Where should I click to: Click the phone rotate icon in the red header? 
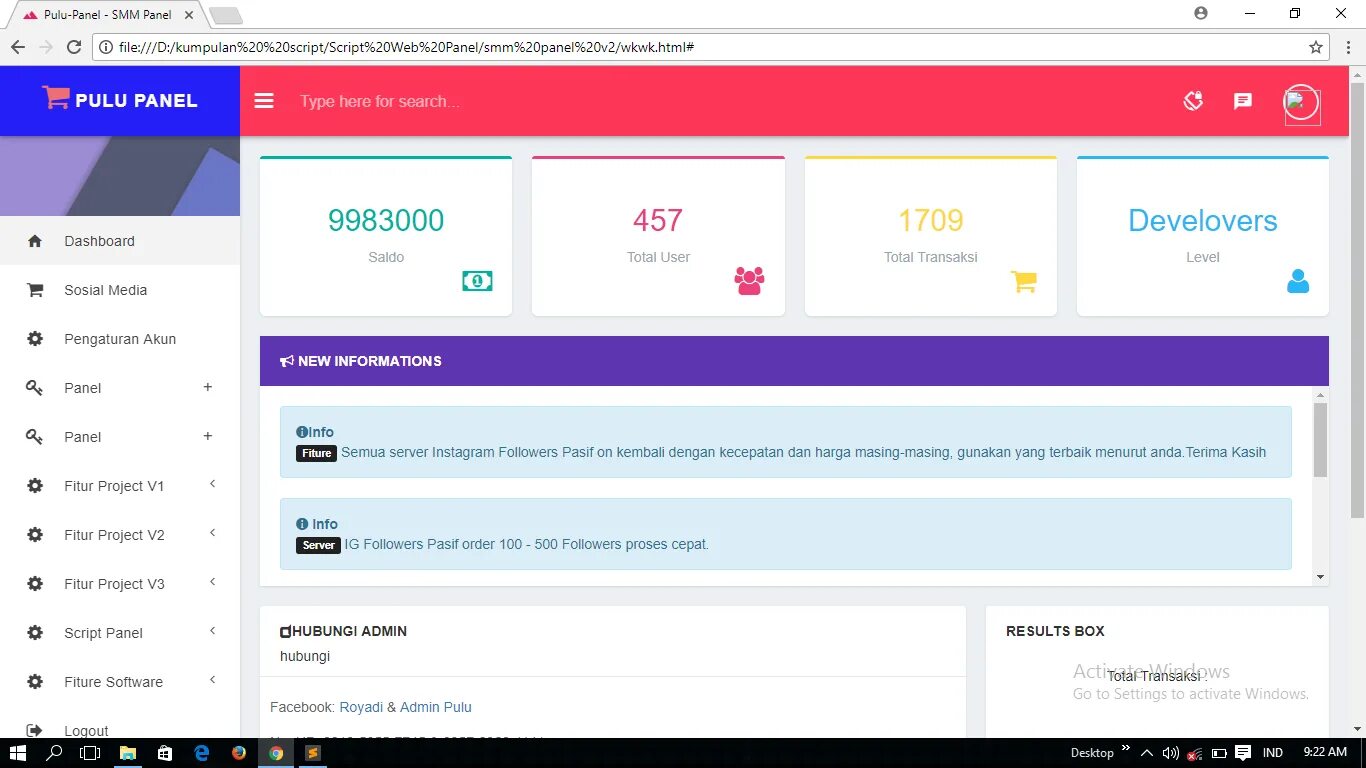1193,101
